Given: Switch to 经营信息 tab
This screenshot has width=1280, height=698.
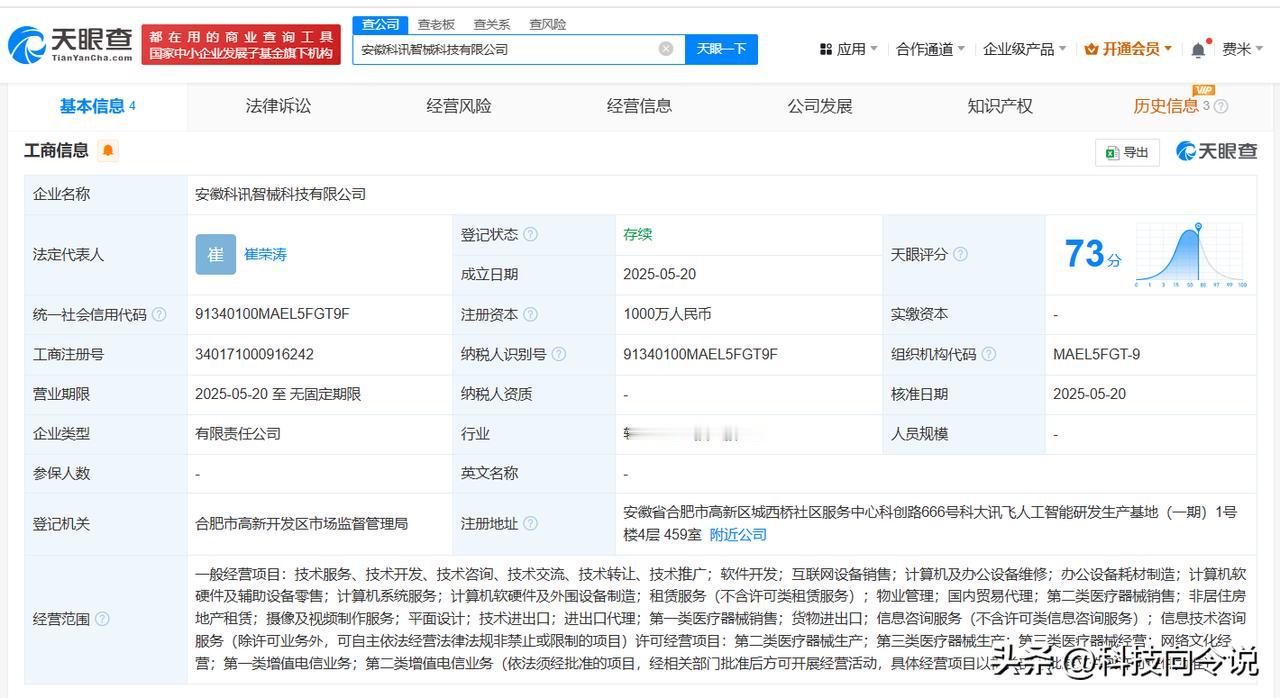Looking at the screenshot, I should pos(639,106).
